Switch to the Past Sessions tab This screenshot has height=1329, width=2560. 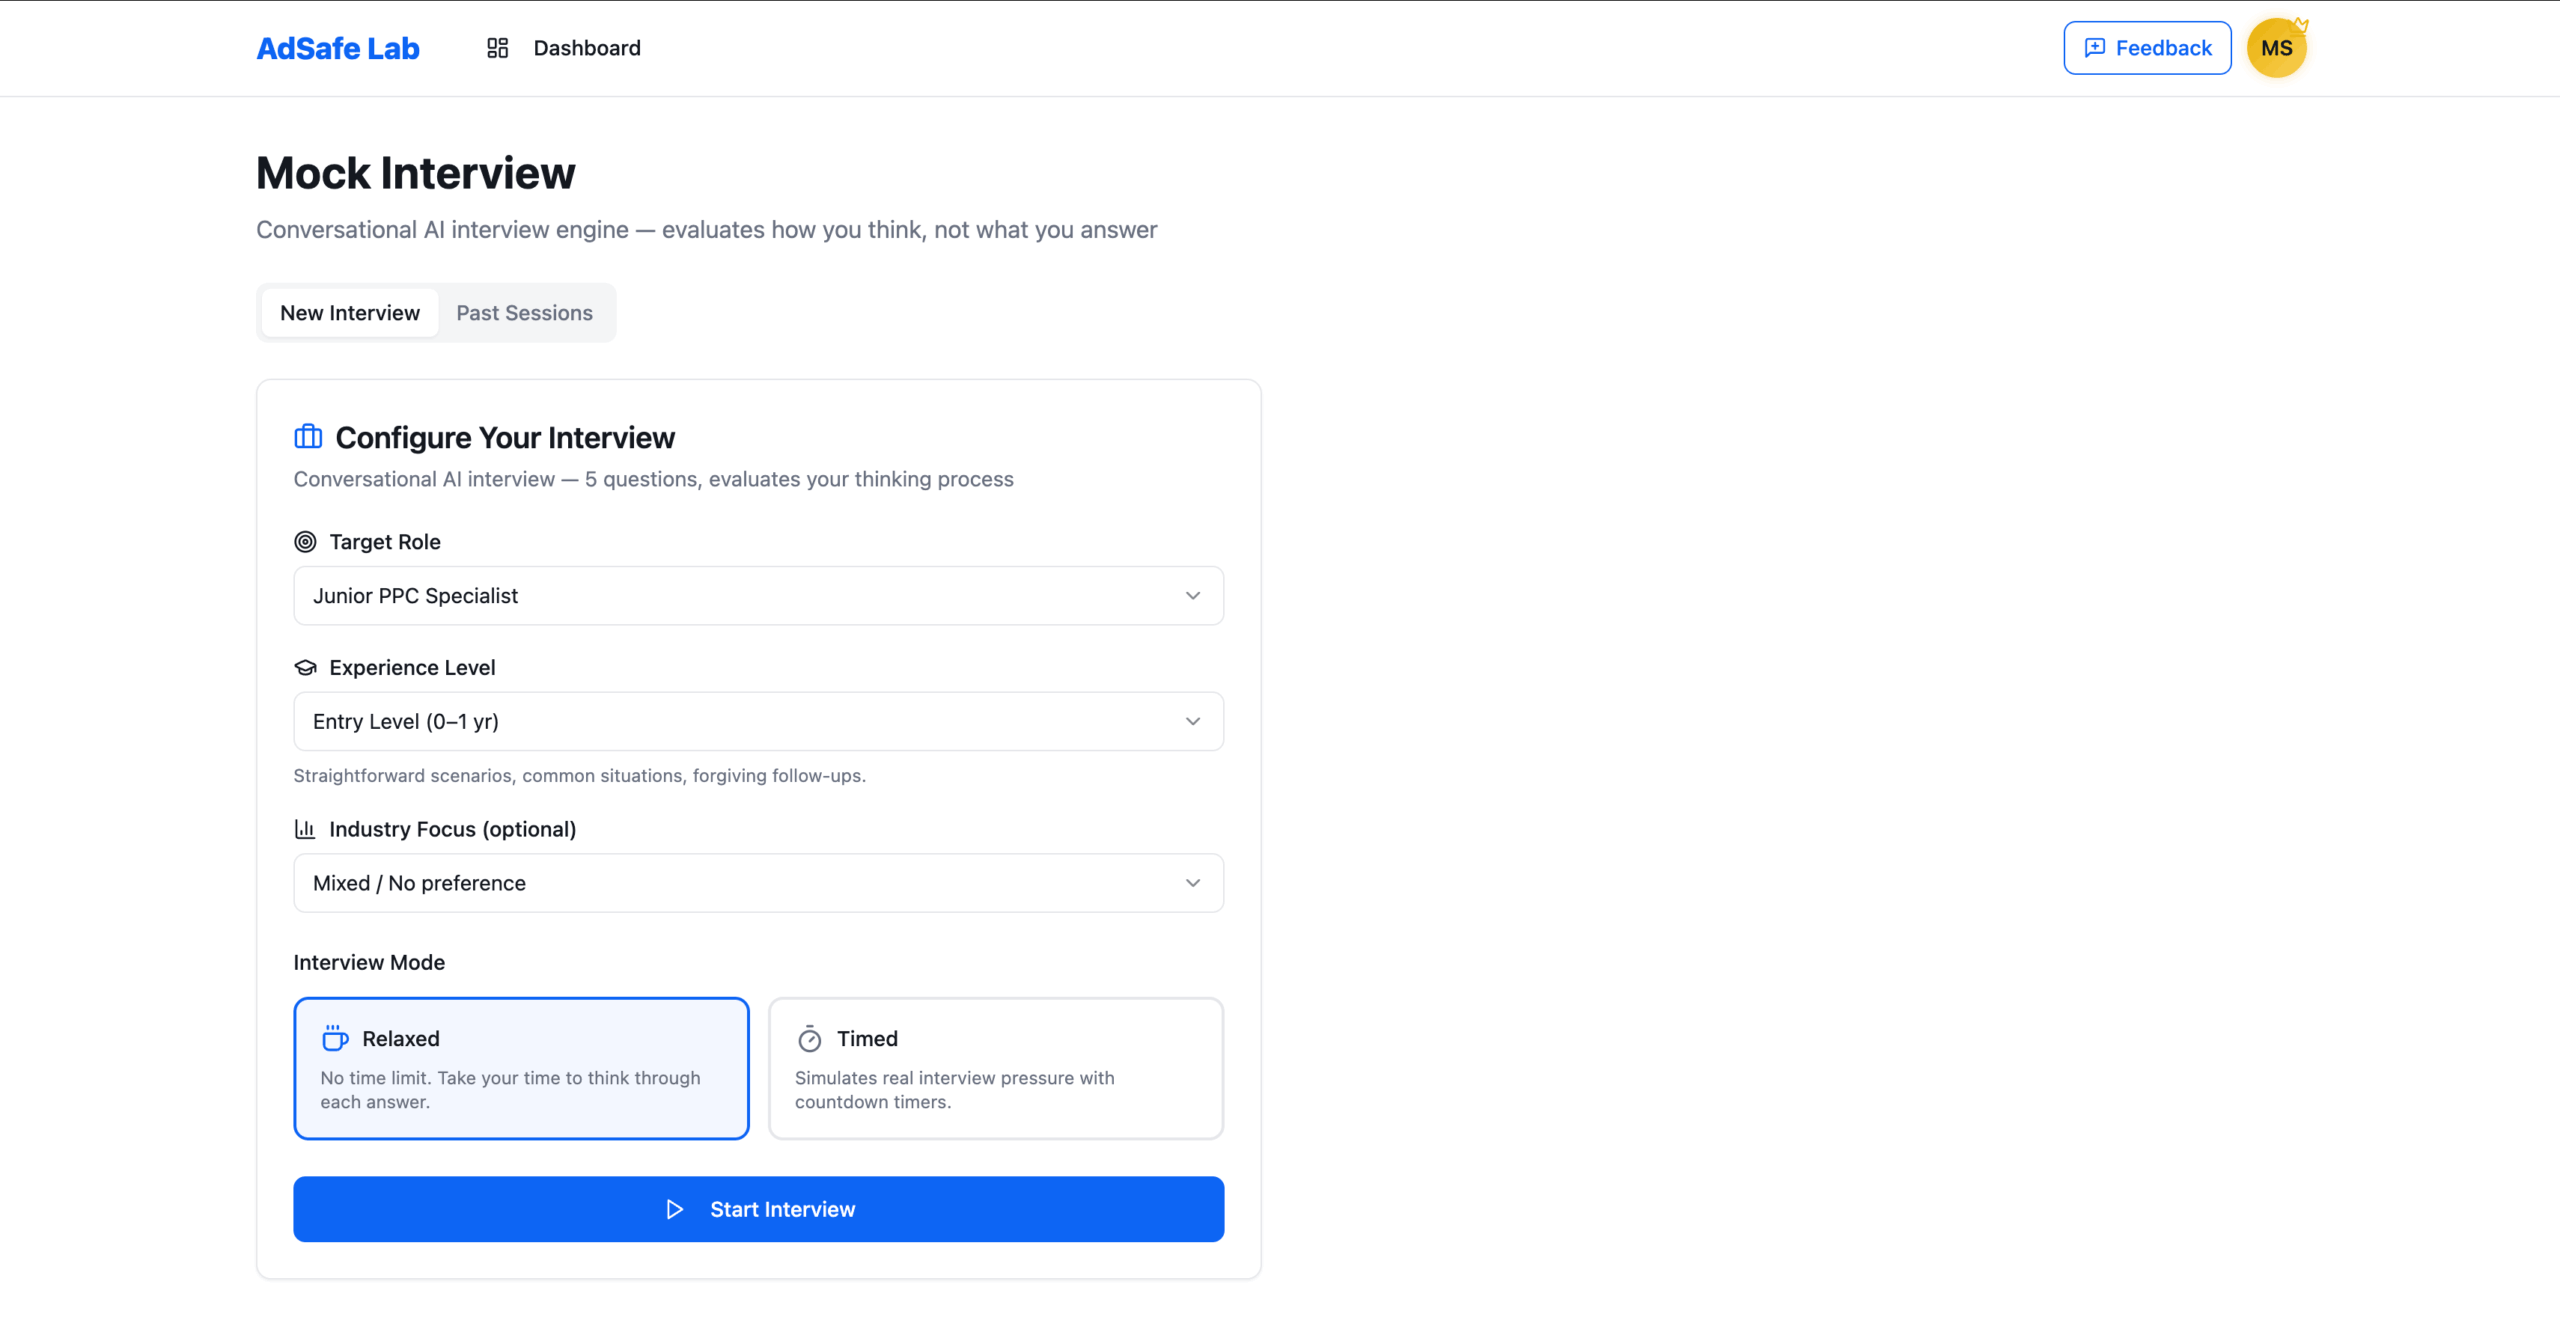coord(524,313)
